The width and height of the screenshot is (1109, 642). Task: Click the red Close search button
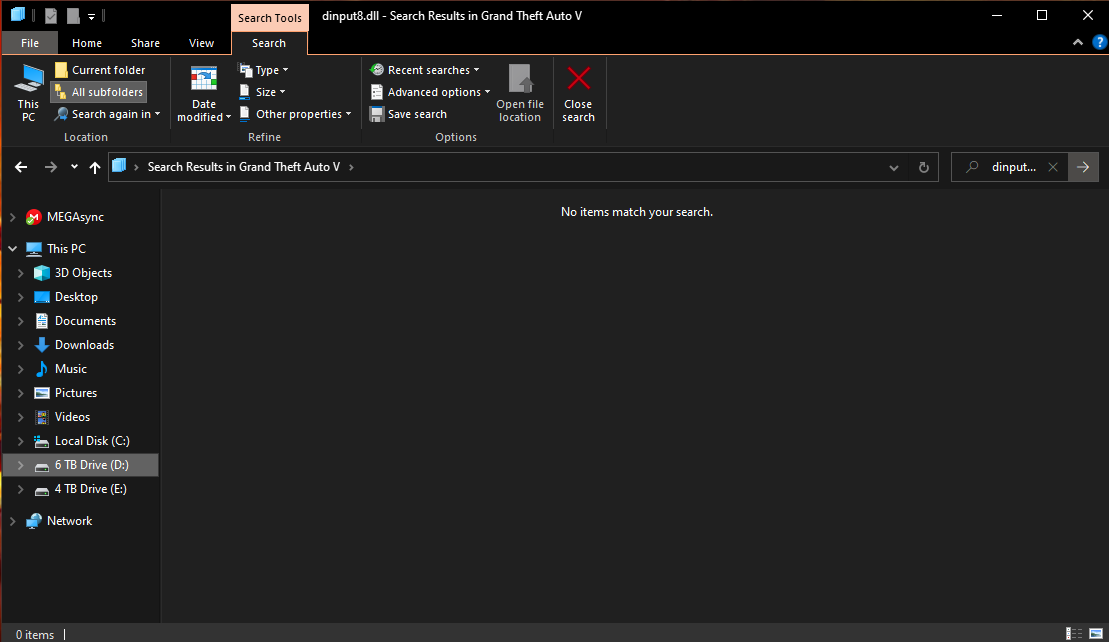point(579,93)
